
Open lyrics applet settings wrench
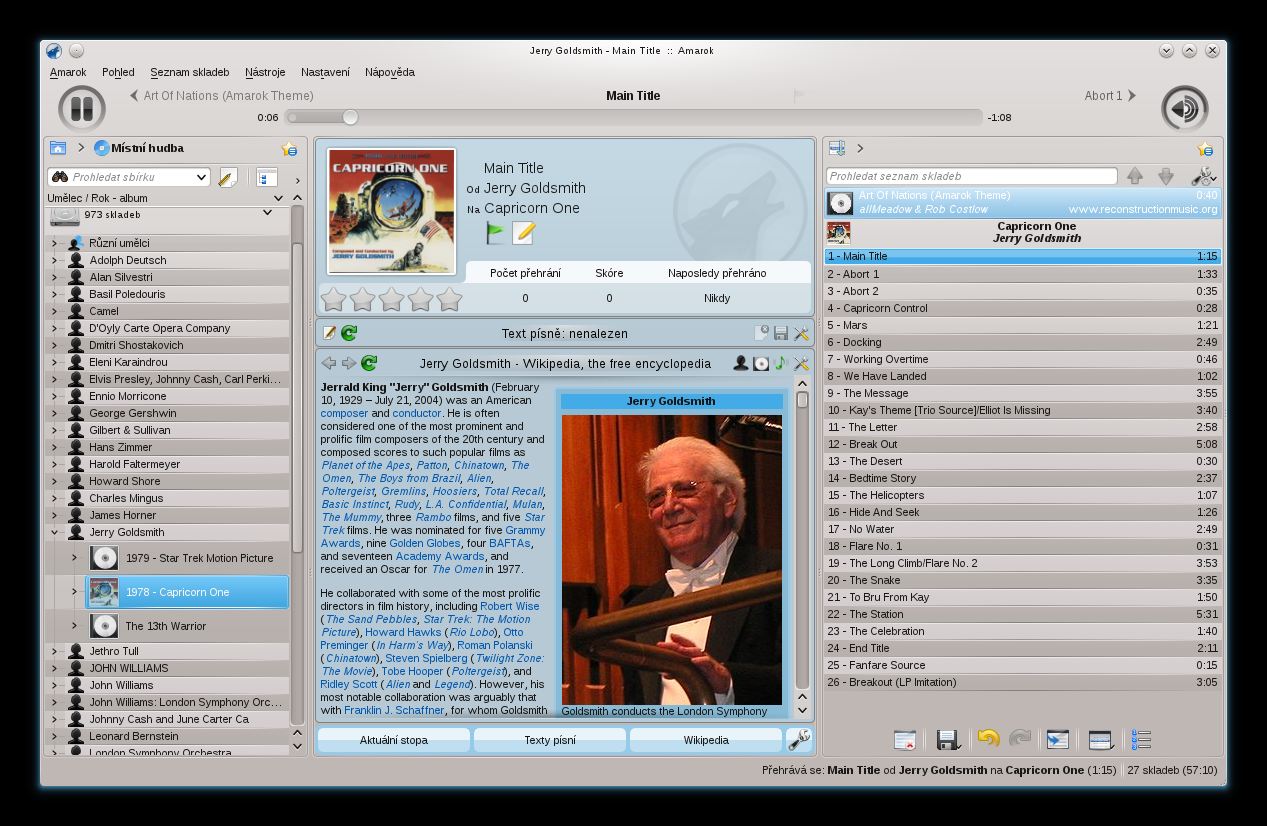point(801,333)
